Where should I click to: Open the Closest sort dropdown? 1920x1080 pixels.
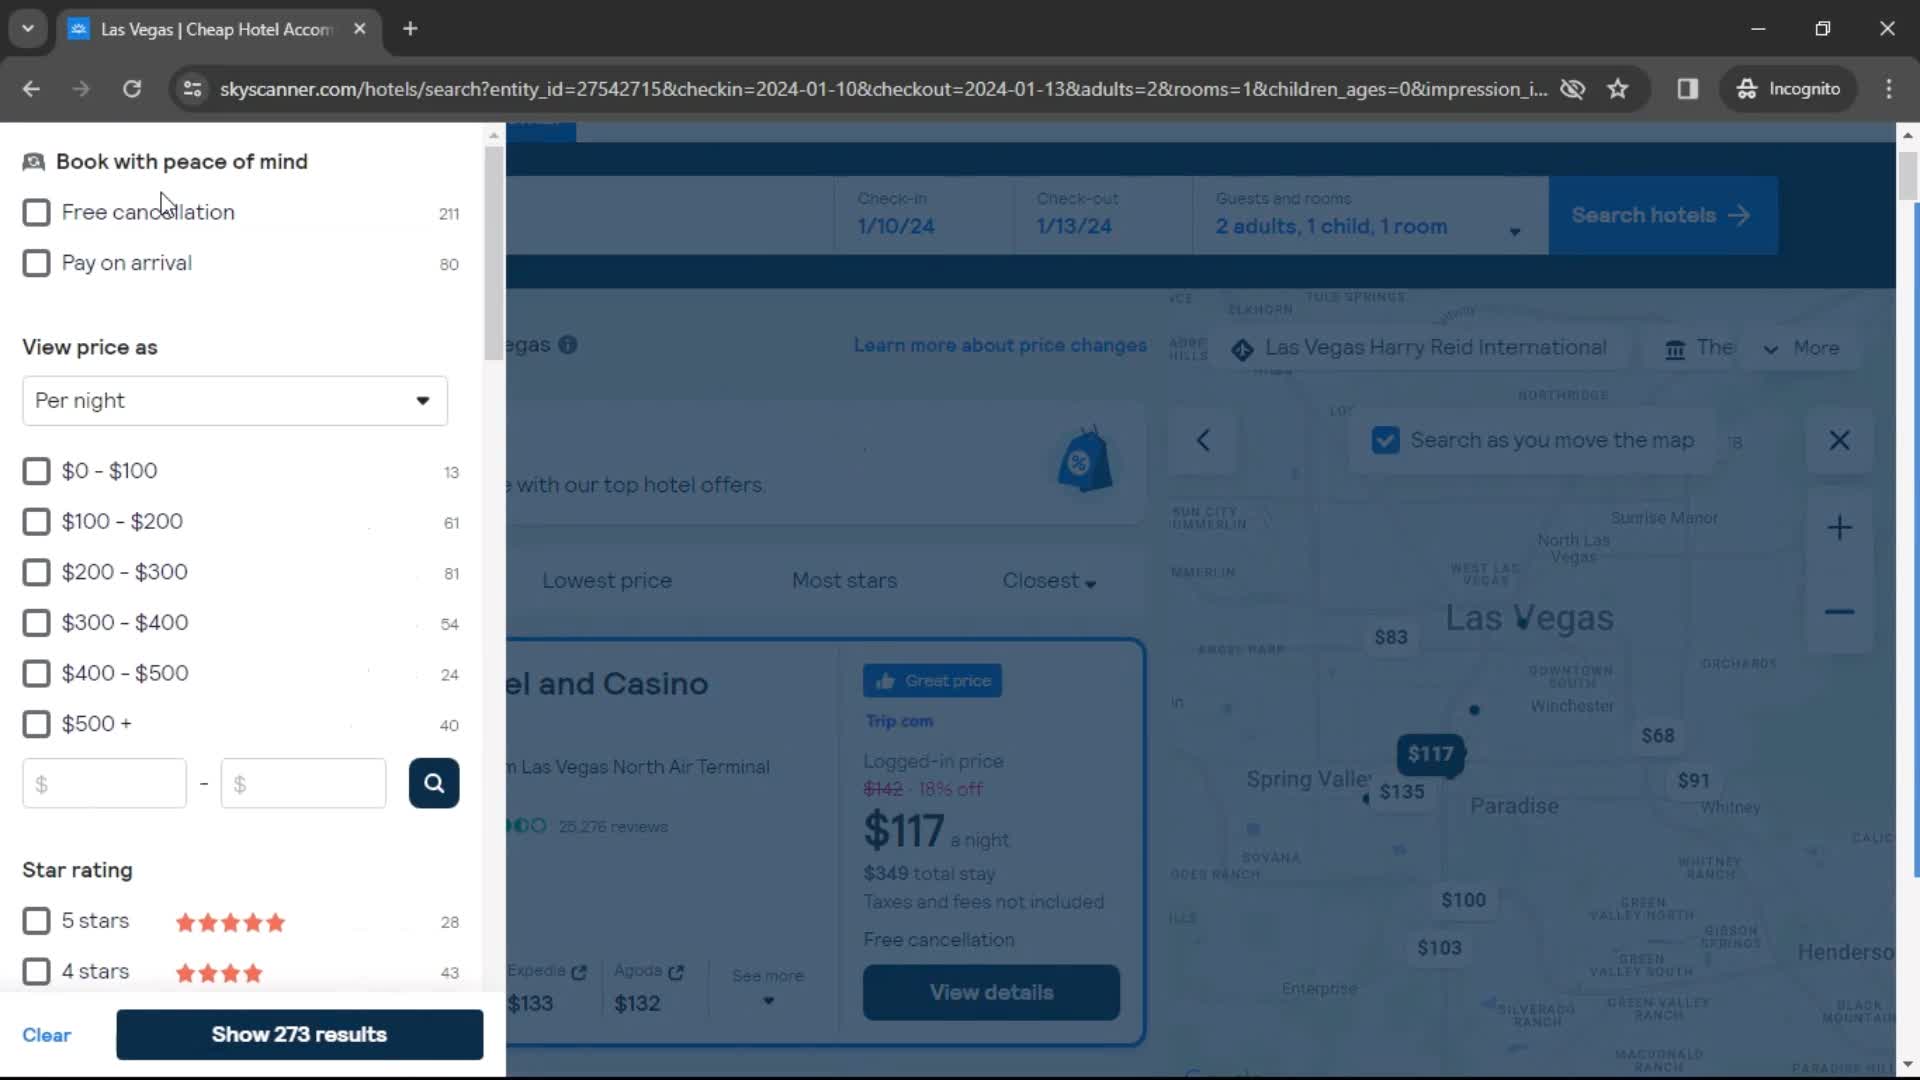[x=1049, y=581]
